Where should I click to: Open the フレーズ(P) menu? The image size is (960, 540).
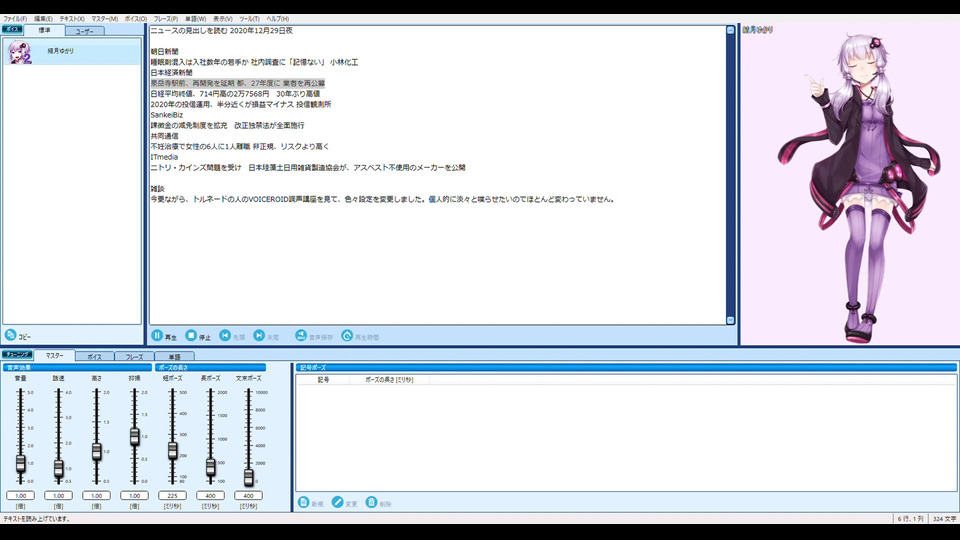click(166, 19)
